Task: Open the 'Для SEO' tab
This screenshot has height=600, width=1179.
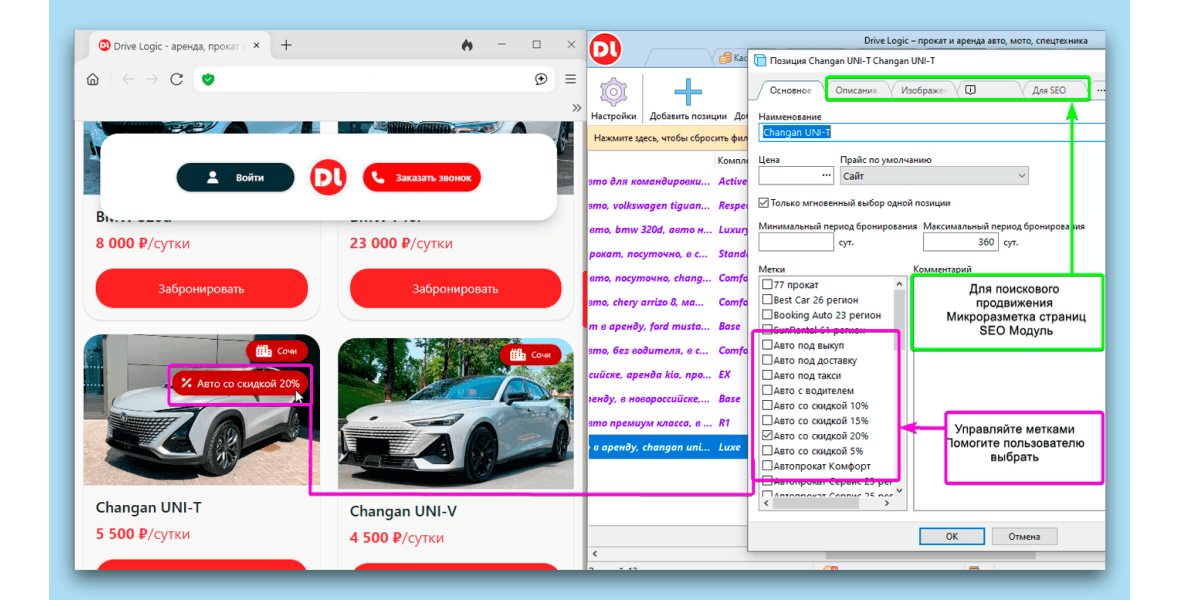Action: [x=1048, y=91]
